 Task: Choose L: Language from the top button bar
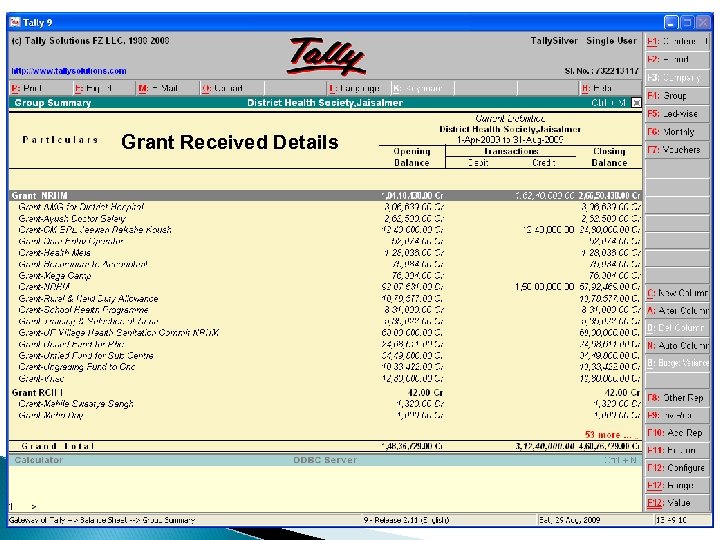[x=359, y=88]
